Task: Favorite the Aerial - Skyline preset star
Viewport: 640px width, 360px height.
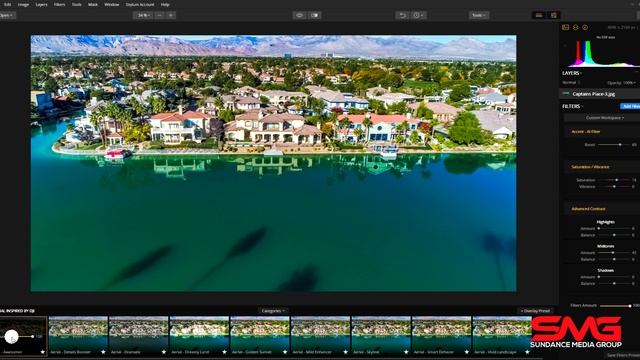Action: [x=406, y=352]
